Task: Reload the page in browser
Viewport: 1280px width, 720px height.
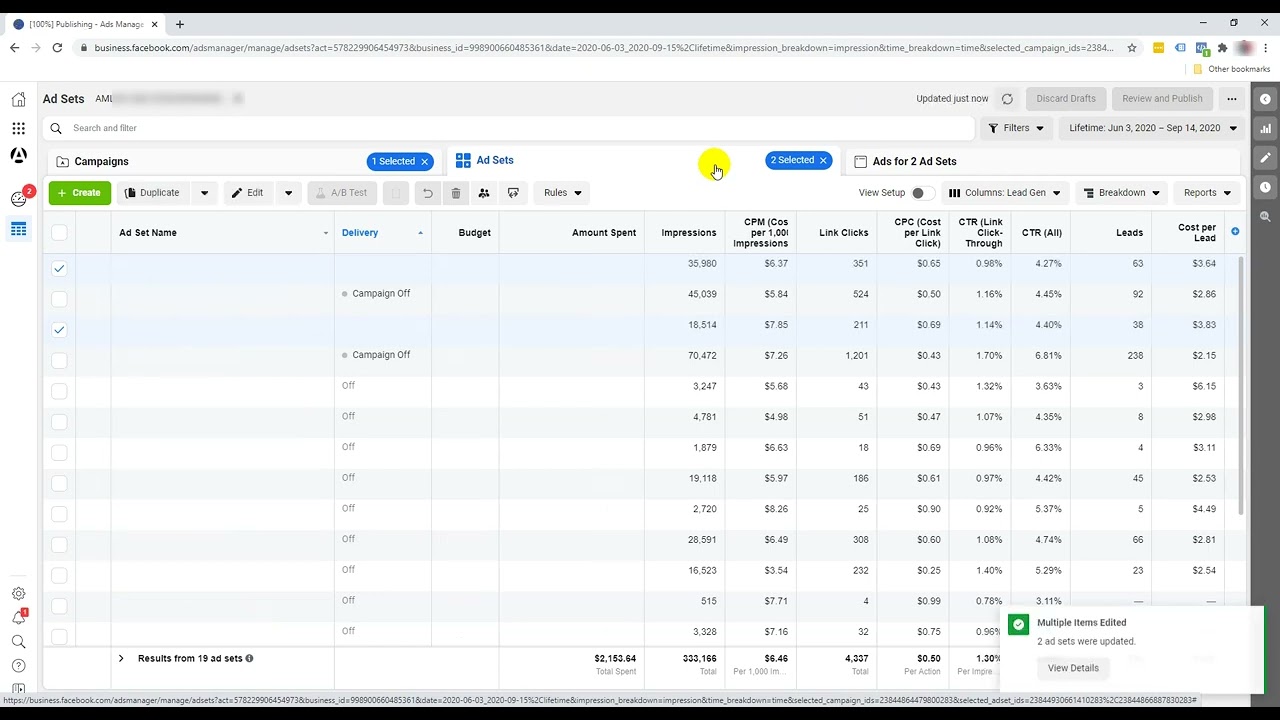Action: (x=58, y=47)
